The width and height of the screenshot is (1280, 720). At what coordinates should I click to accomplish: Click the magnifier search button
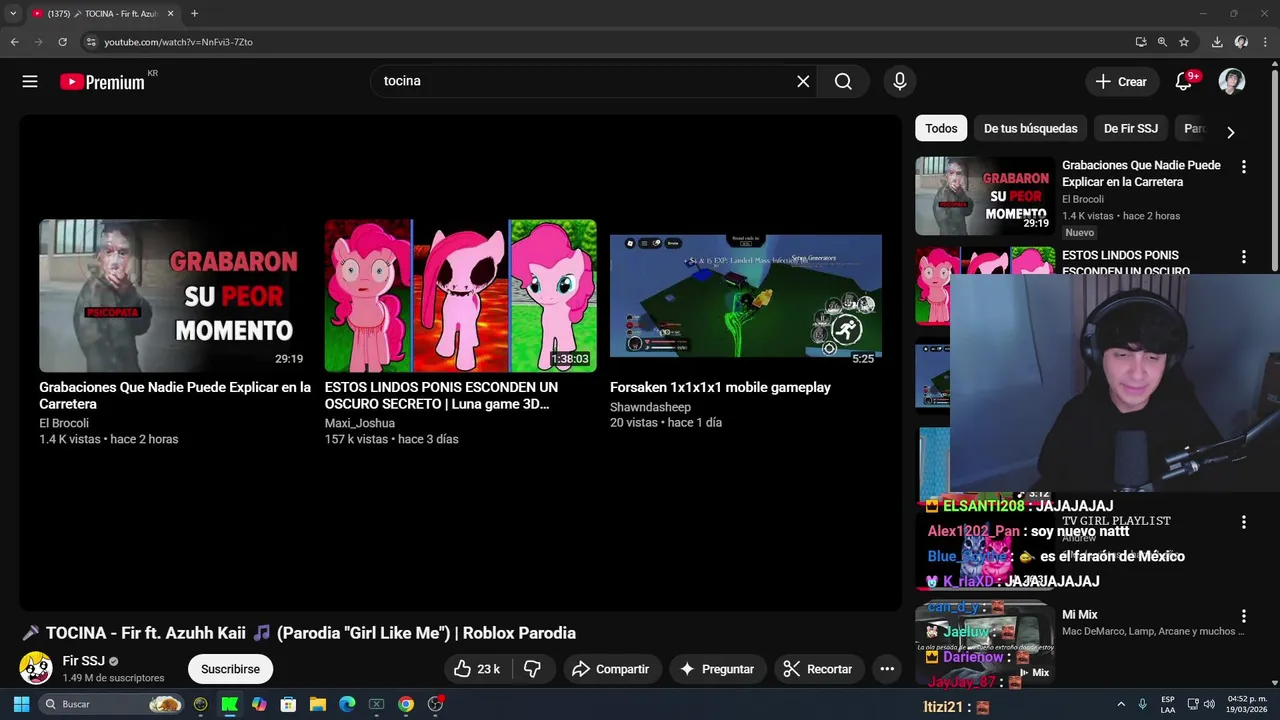(x=843, y=81)
